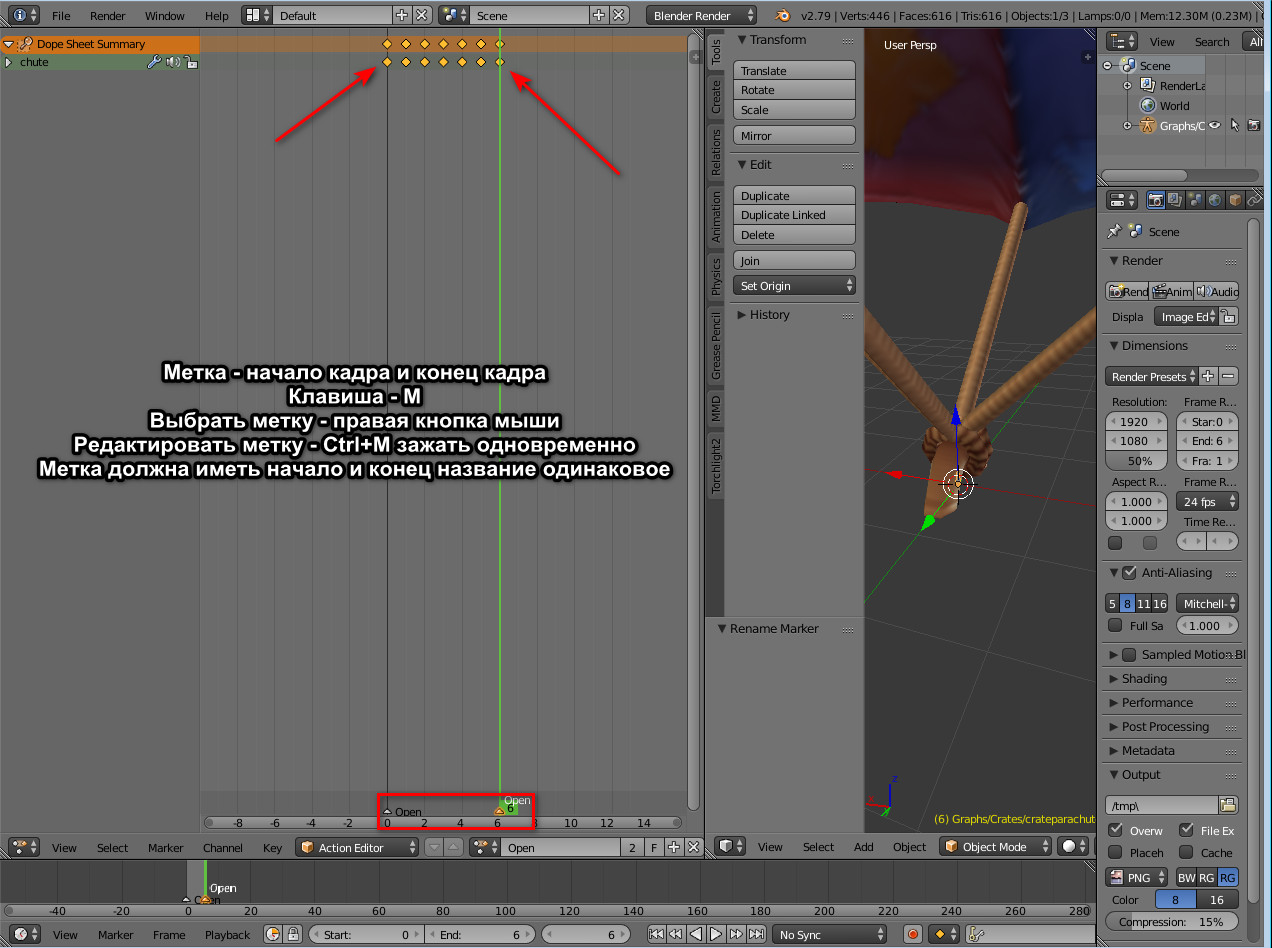The height and width of the screenshot is (948, 1272).
Task: Enable the Placeholders checkbox
Action: click(1115, 852)
